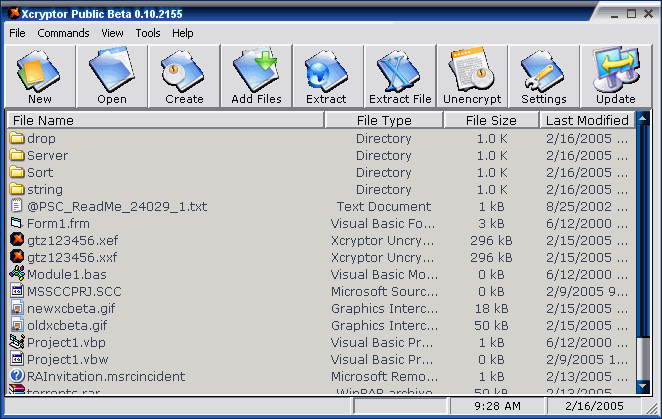The height and width of the screenshot is (419, 662).
Task: Open Settings from the toolbar
Action: tap(544, 76)
